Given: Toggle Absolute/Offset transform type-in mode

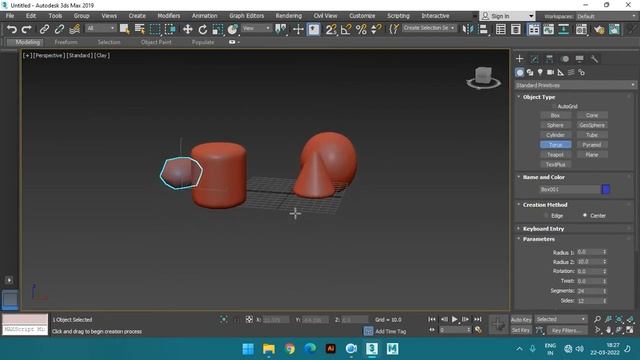Looking at the screenshot, I should (x=249, y=320).
